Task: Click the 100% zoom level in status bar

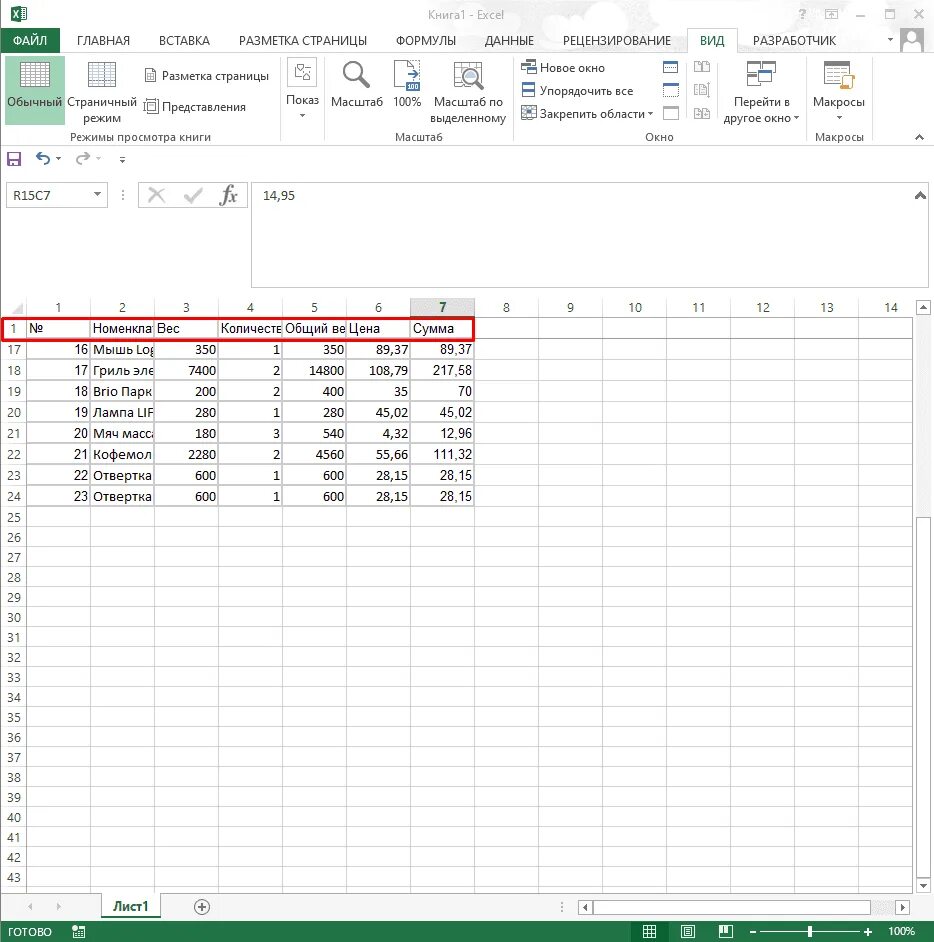Action: pos(902,931)
